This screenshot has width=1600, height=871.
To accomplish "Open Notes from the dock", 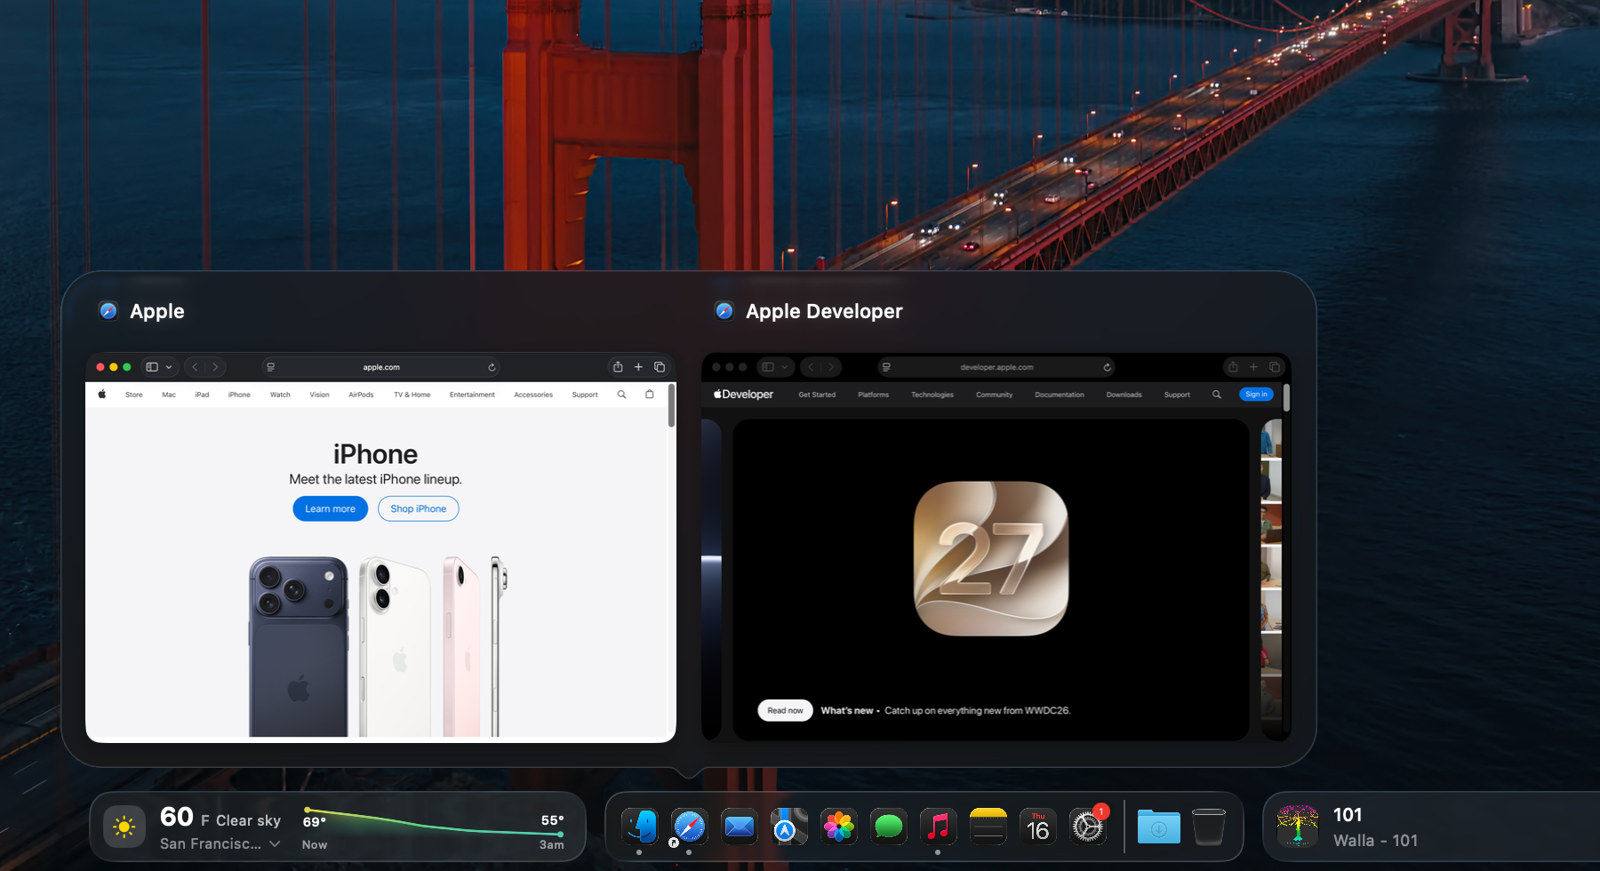I will [988, 827].
